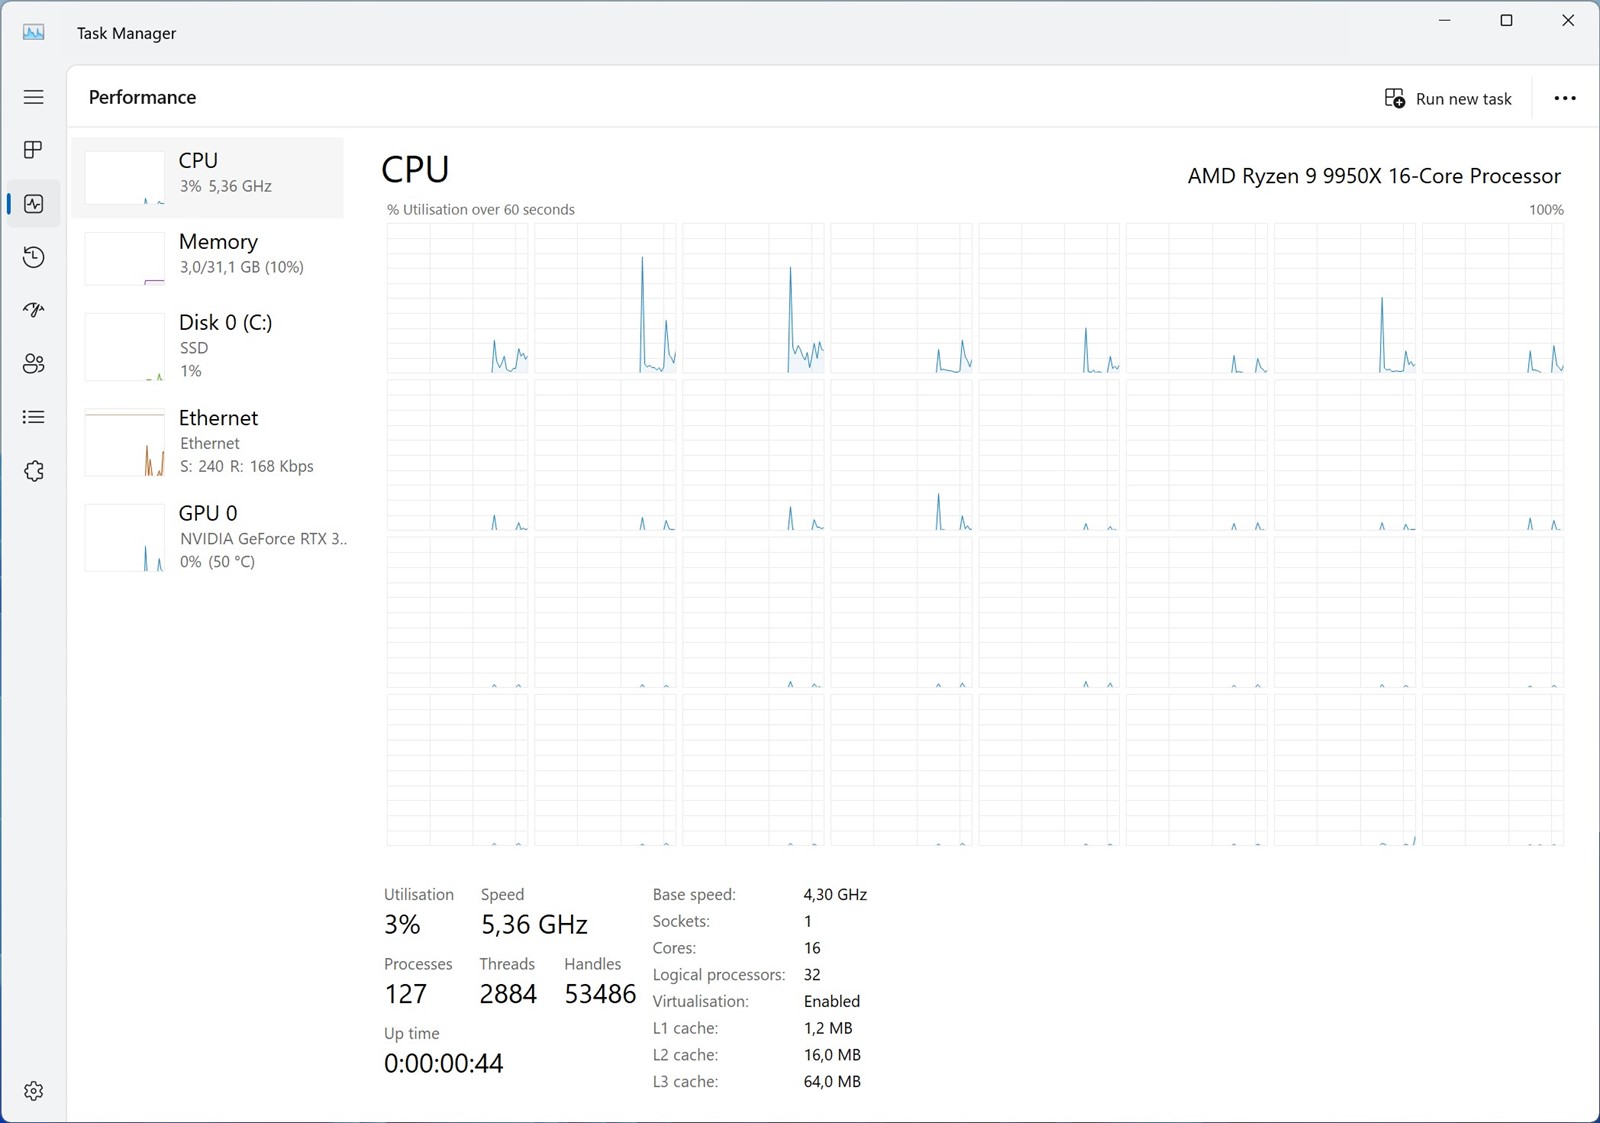This screenshot has width=1600, height=1123.
Task: Select the Memory performance entry
Action: 208,256
